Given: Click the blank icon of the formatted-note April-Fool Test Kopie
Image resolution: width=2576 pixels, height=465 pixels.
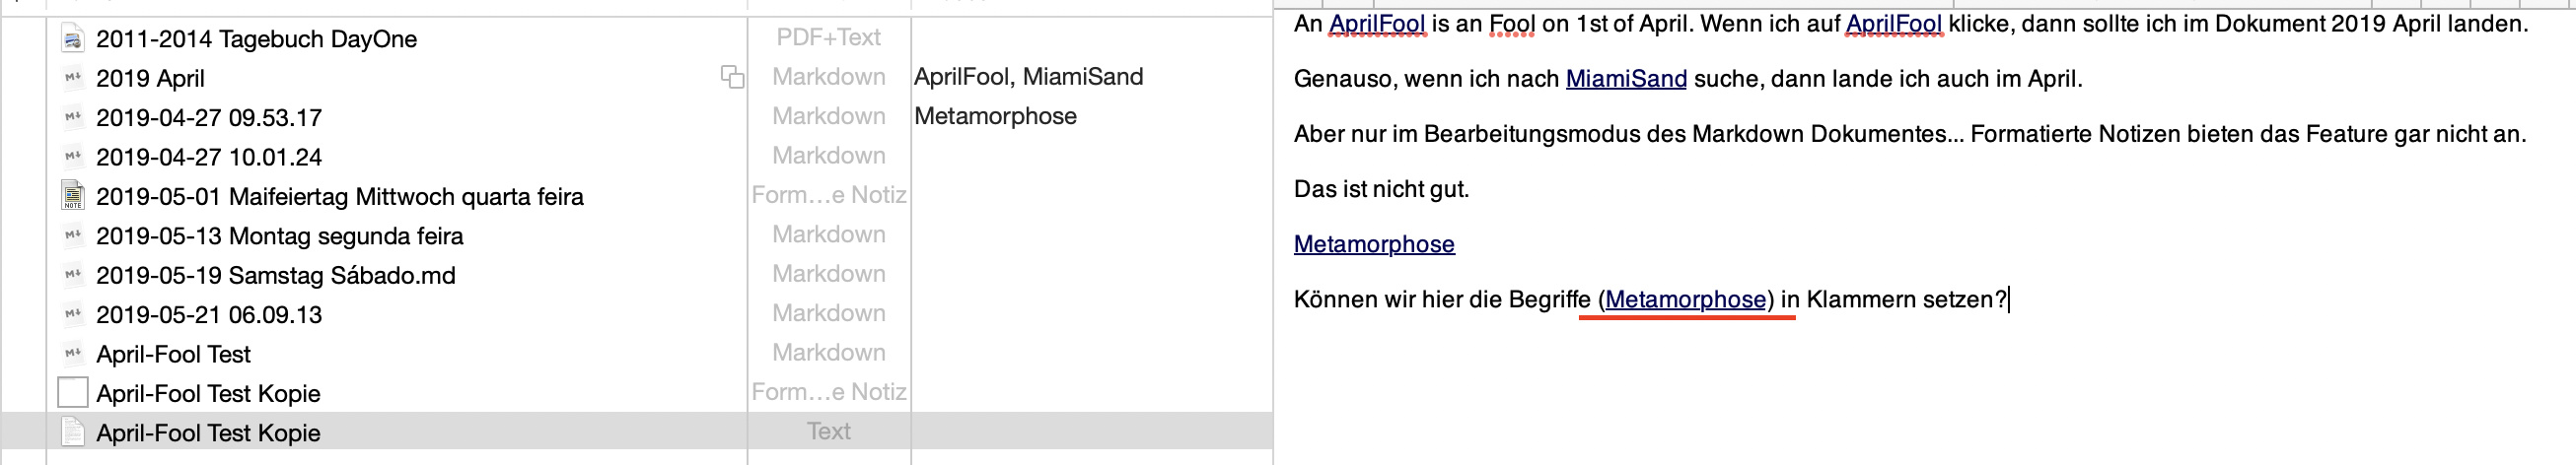Looking at the screenshot, I should (x=73, y=393).
